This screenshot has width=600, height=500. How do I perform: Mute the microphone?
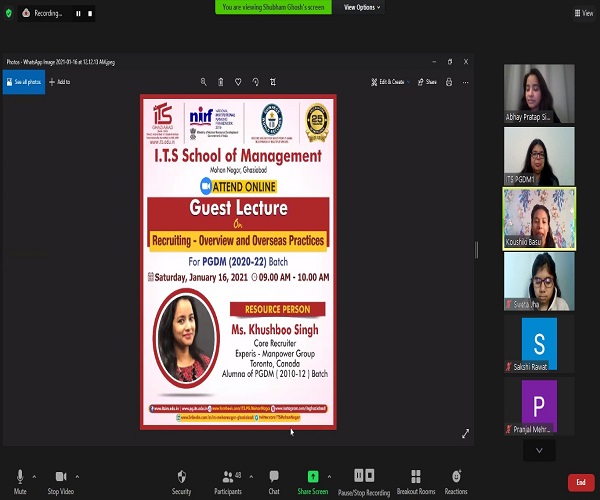(x=20, y=481)
